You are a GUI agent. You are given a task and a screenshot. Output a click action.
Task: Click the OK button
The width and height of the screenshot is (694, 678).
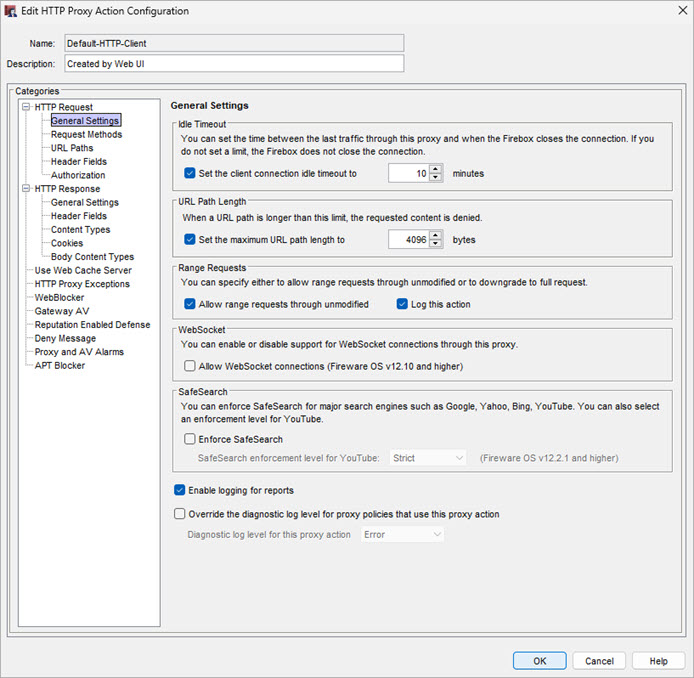click(539, 661)
